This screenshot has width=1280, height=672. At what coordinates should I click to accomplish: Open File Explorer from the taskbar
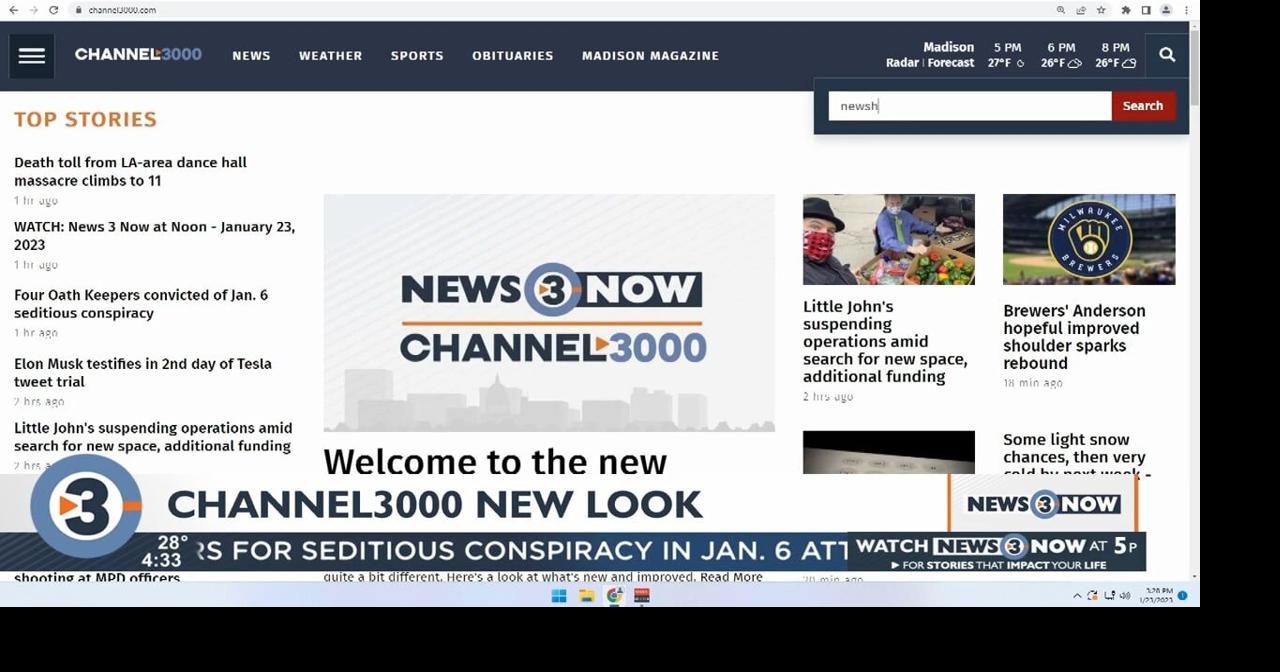point(586,595)
